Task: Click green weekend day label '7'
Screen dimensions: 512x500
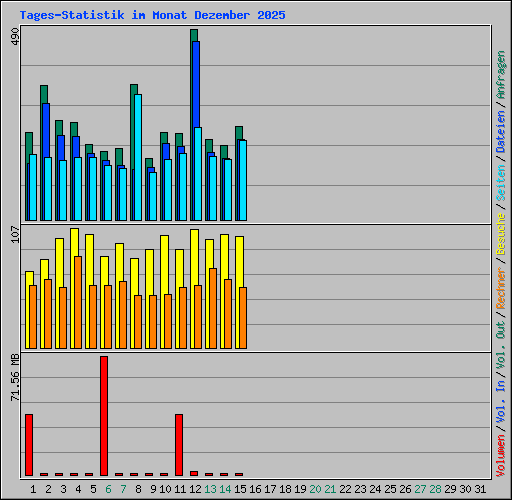Action: pos(123,489)
